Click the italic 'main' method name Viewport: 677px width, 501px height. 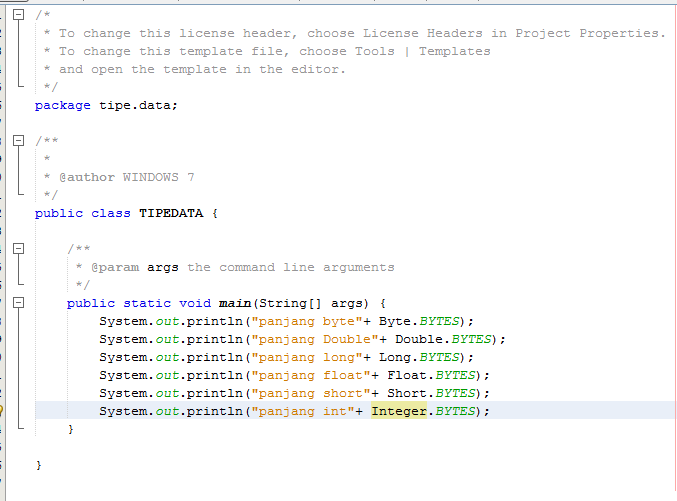tap(235, 303)
